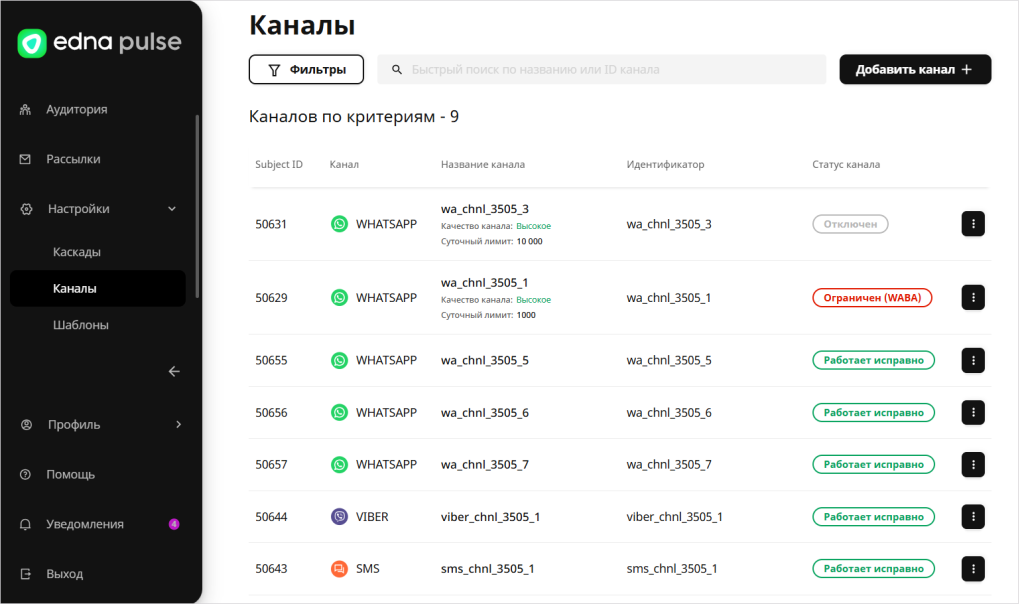Open actions menu for wa_chnl_3505_1

point(973,298)
